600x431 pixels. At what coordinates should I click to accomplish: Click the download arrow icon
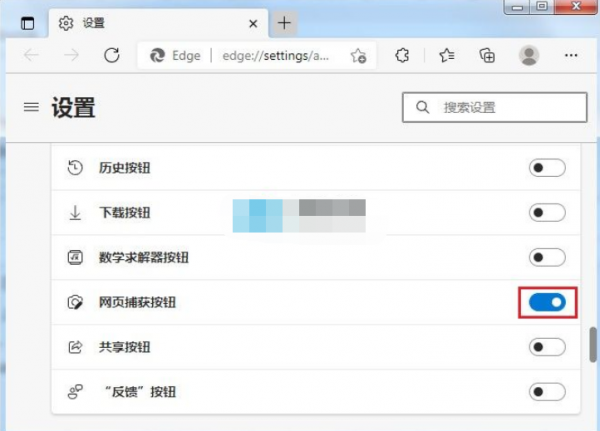[x=75, y=213]
